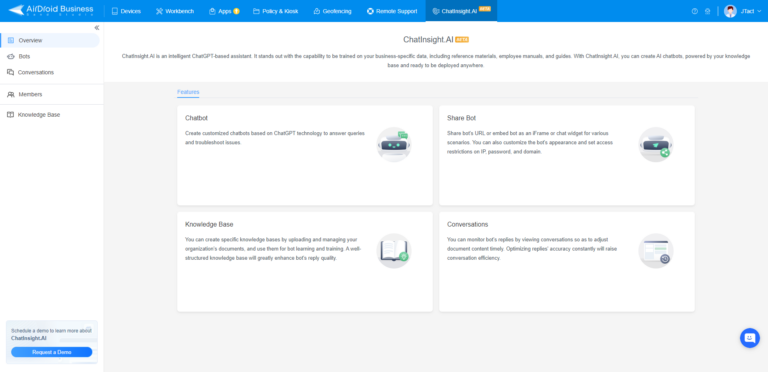
Task: Select Overview in the sidebar
Action: (x=49, y=40)
